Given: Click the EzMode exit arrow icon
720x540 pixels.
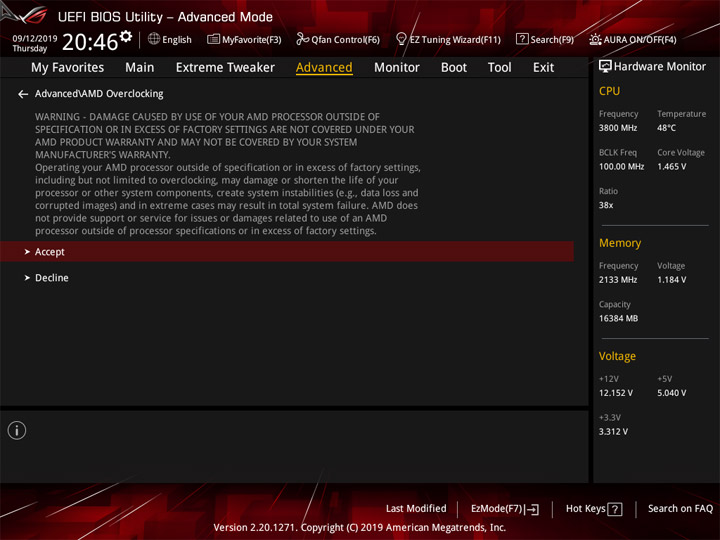Looking at the screenshot, I should coord(532,509).
